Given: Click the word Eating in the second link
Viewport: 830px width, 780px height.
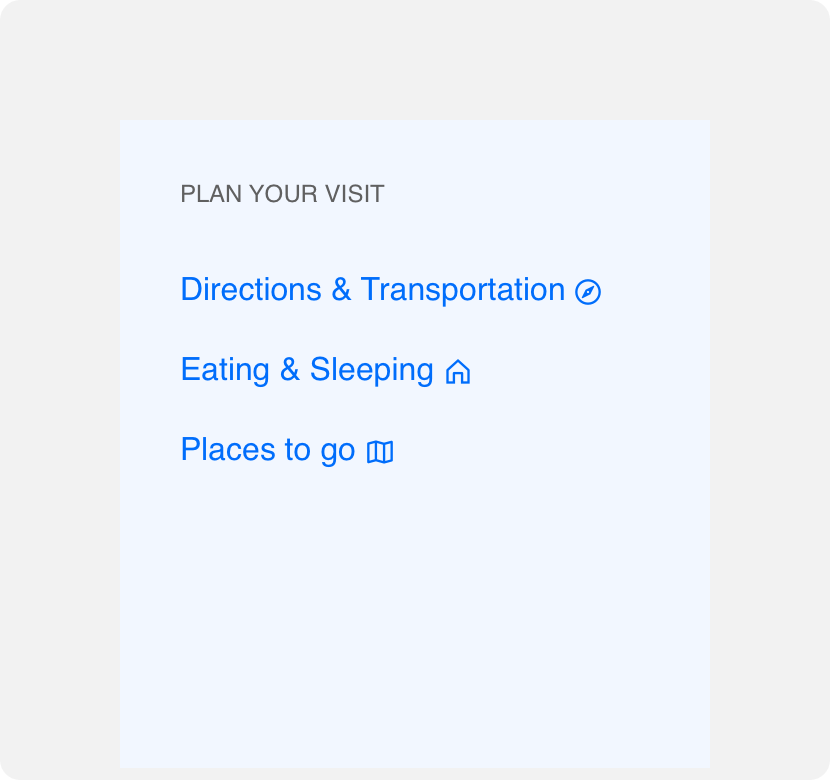Looking at the screenshot, I should [x=225, y=371].
